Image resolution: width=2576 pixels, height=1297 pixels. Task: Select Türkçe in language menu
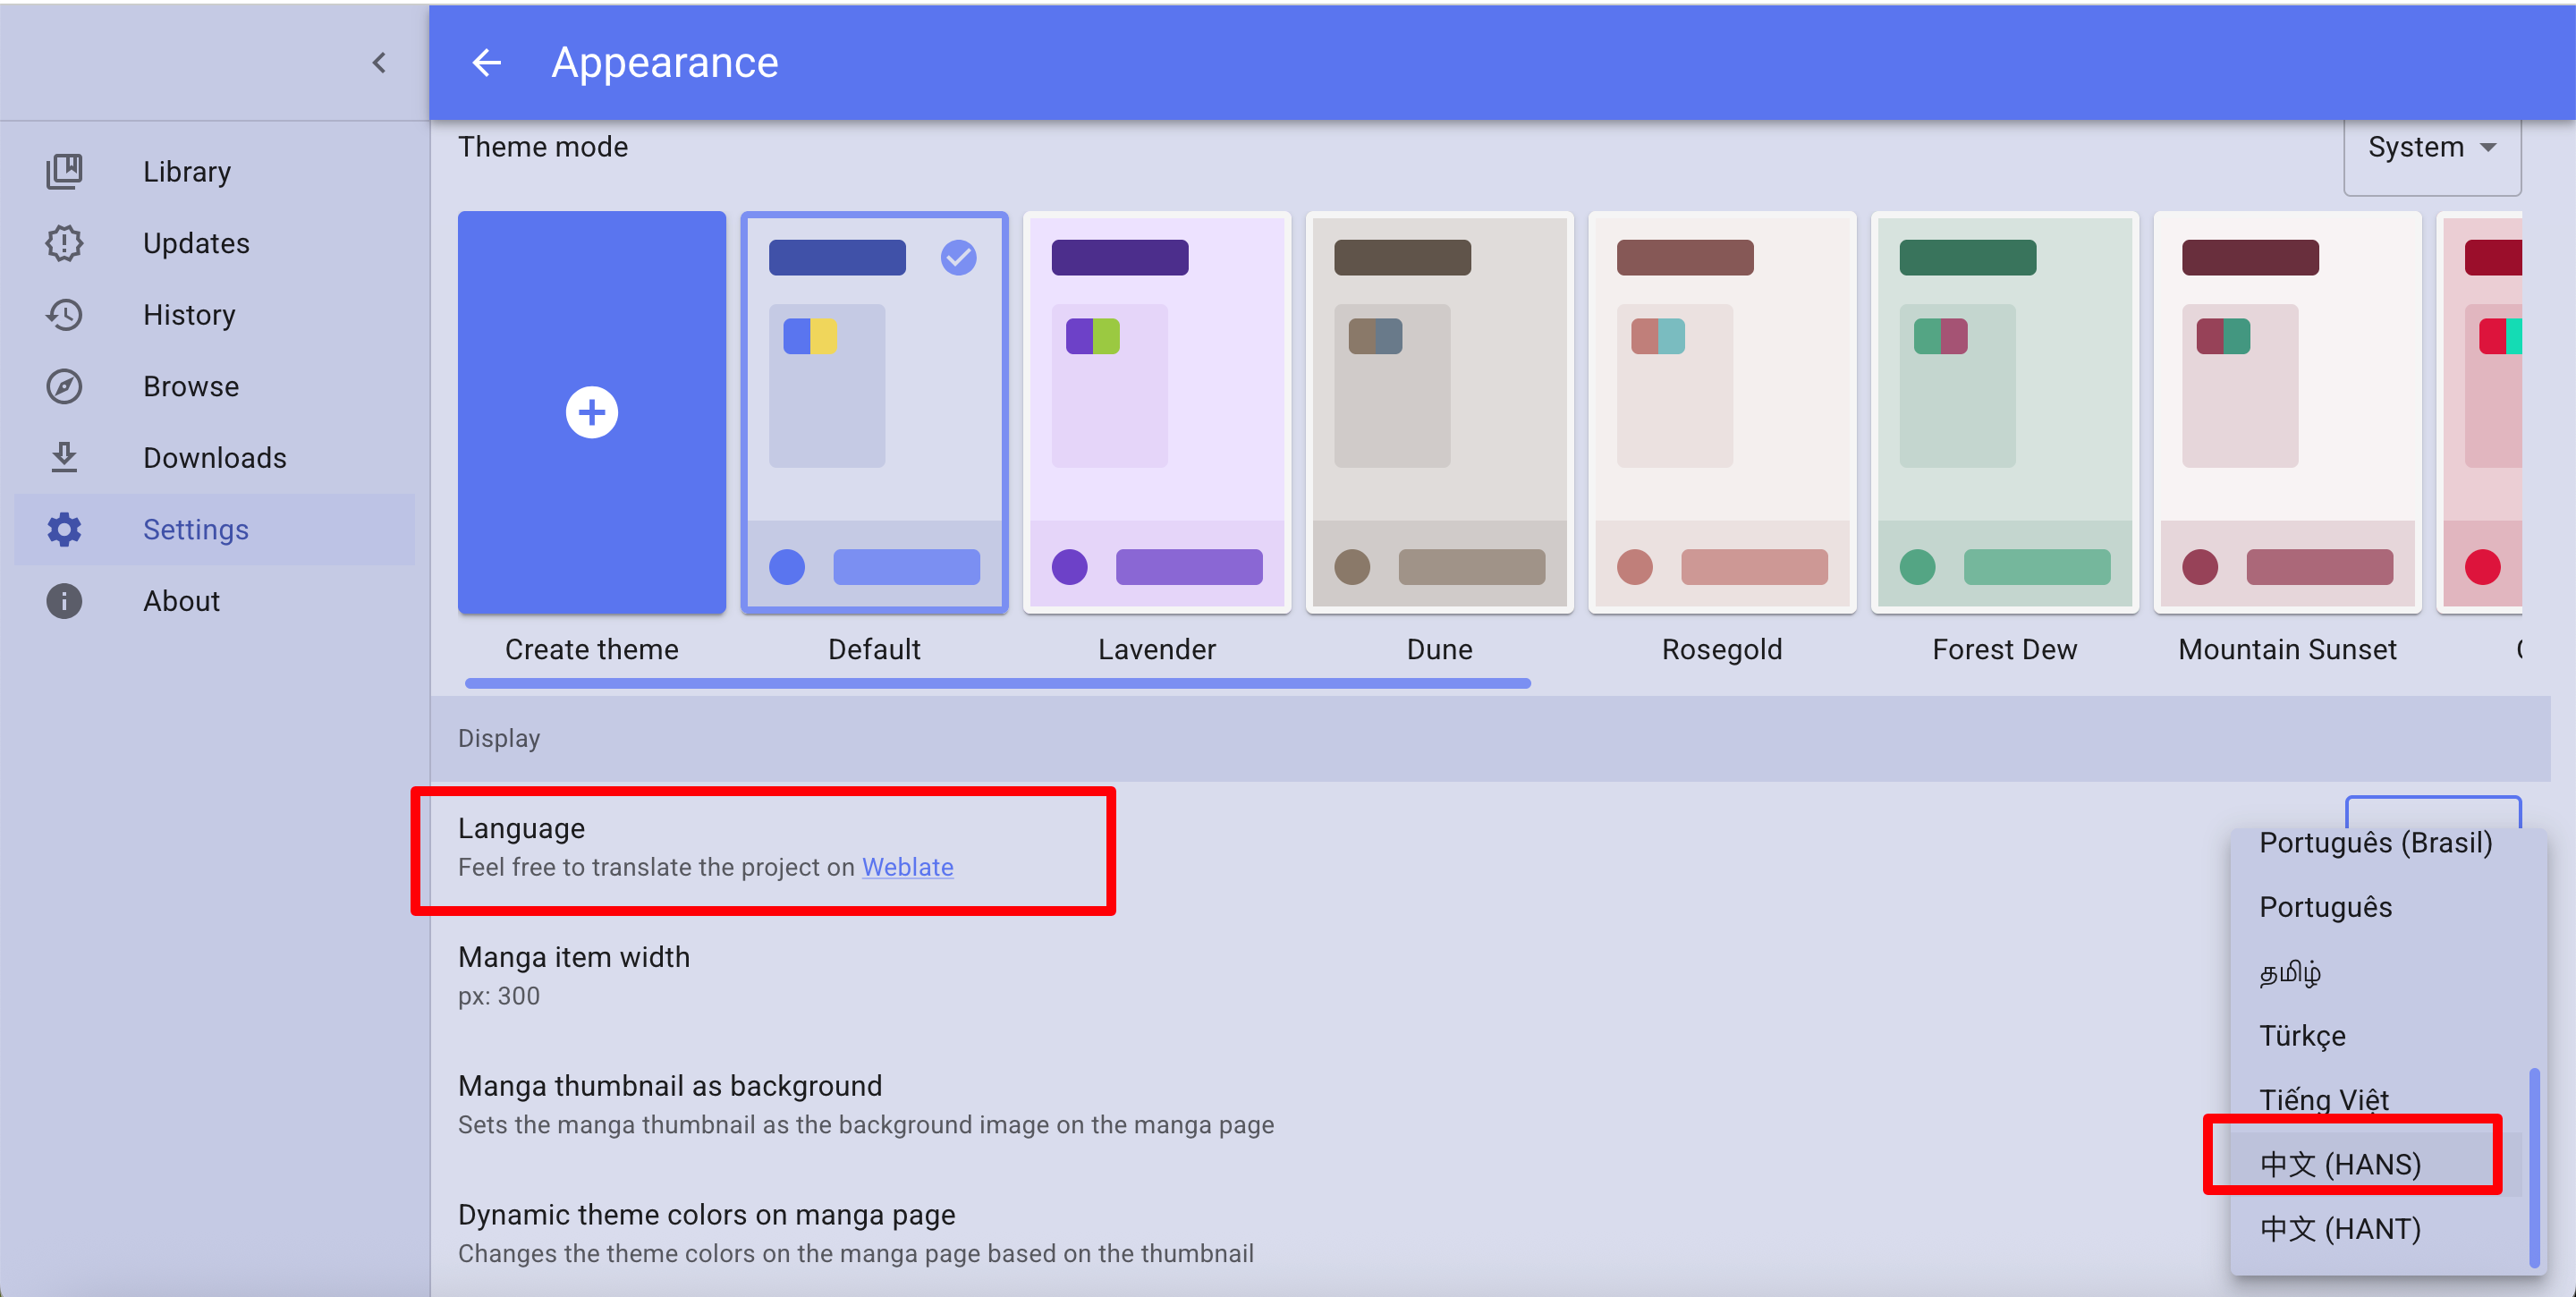pos(2302,1035)
